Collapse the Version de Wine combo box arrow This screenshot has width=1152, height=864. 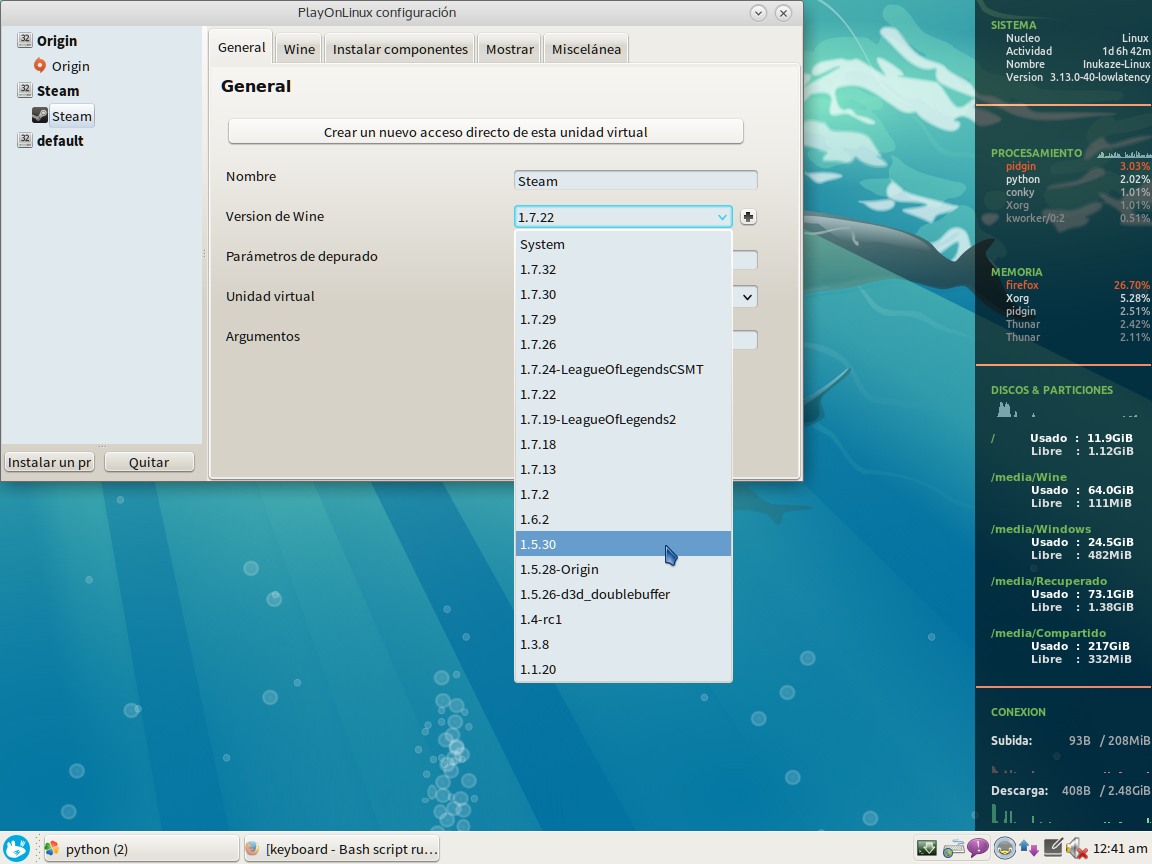pyautogui.click(x=722, y=217)
